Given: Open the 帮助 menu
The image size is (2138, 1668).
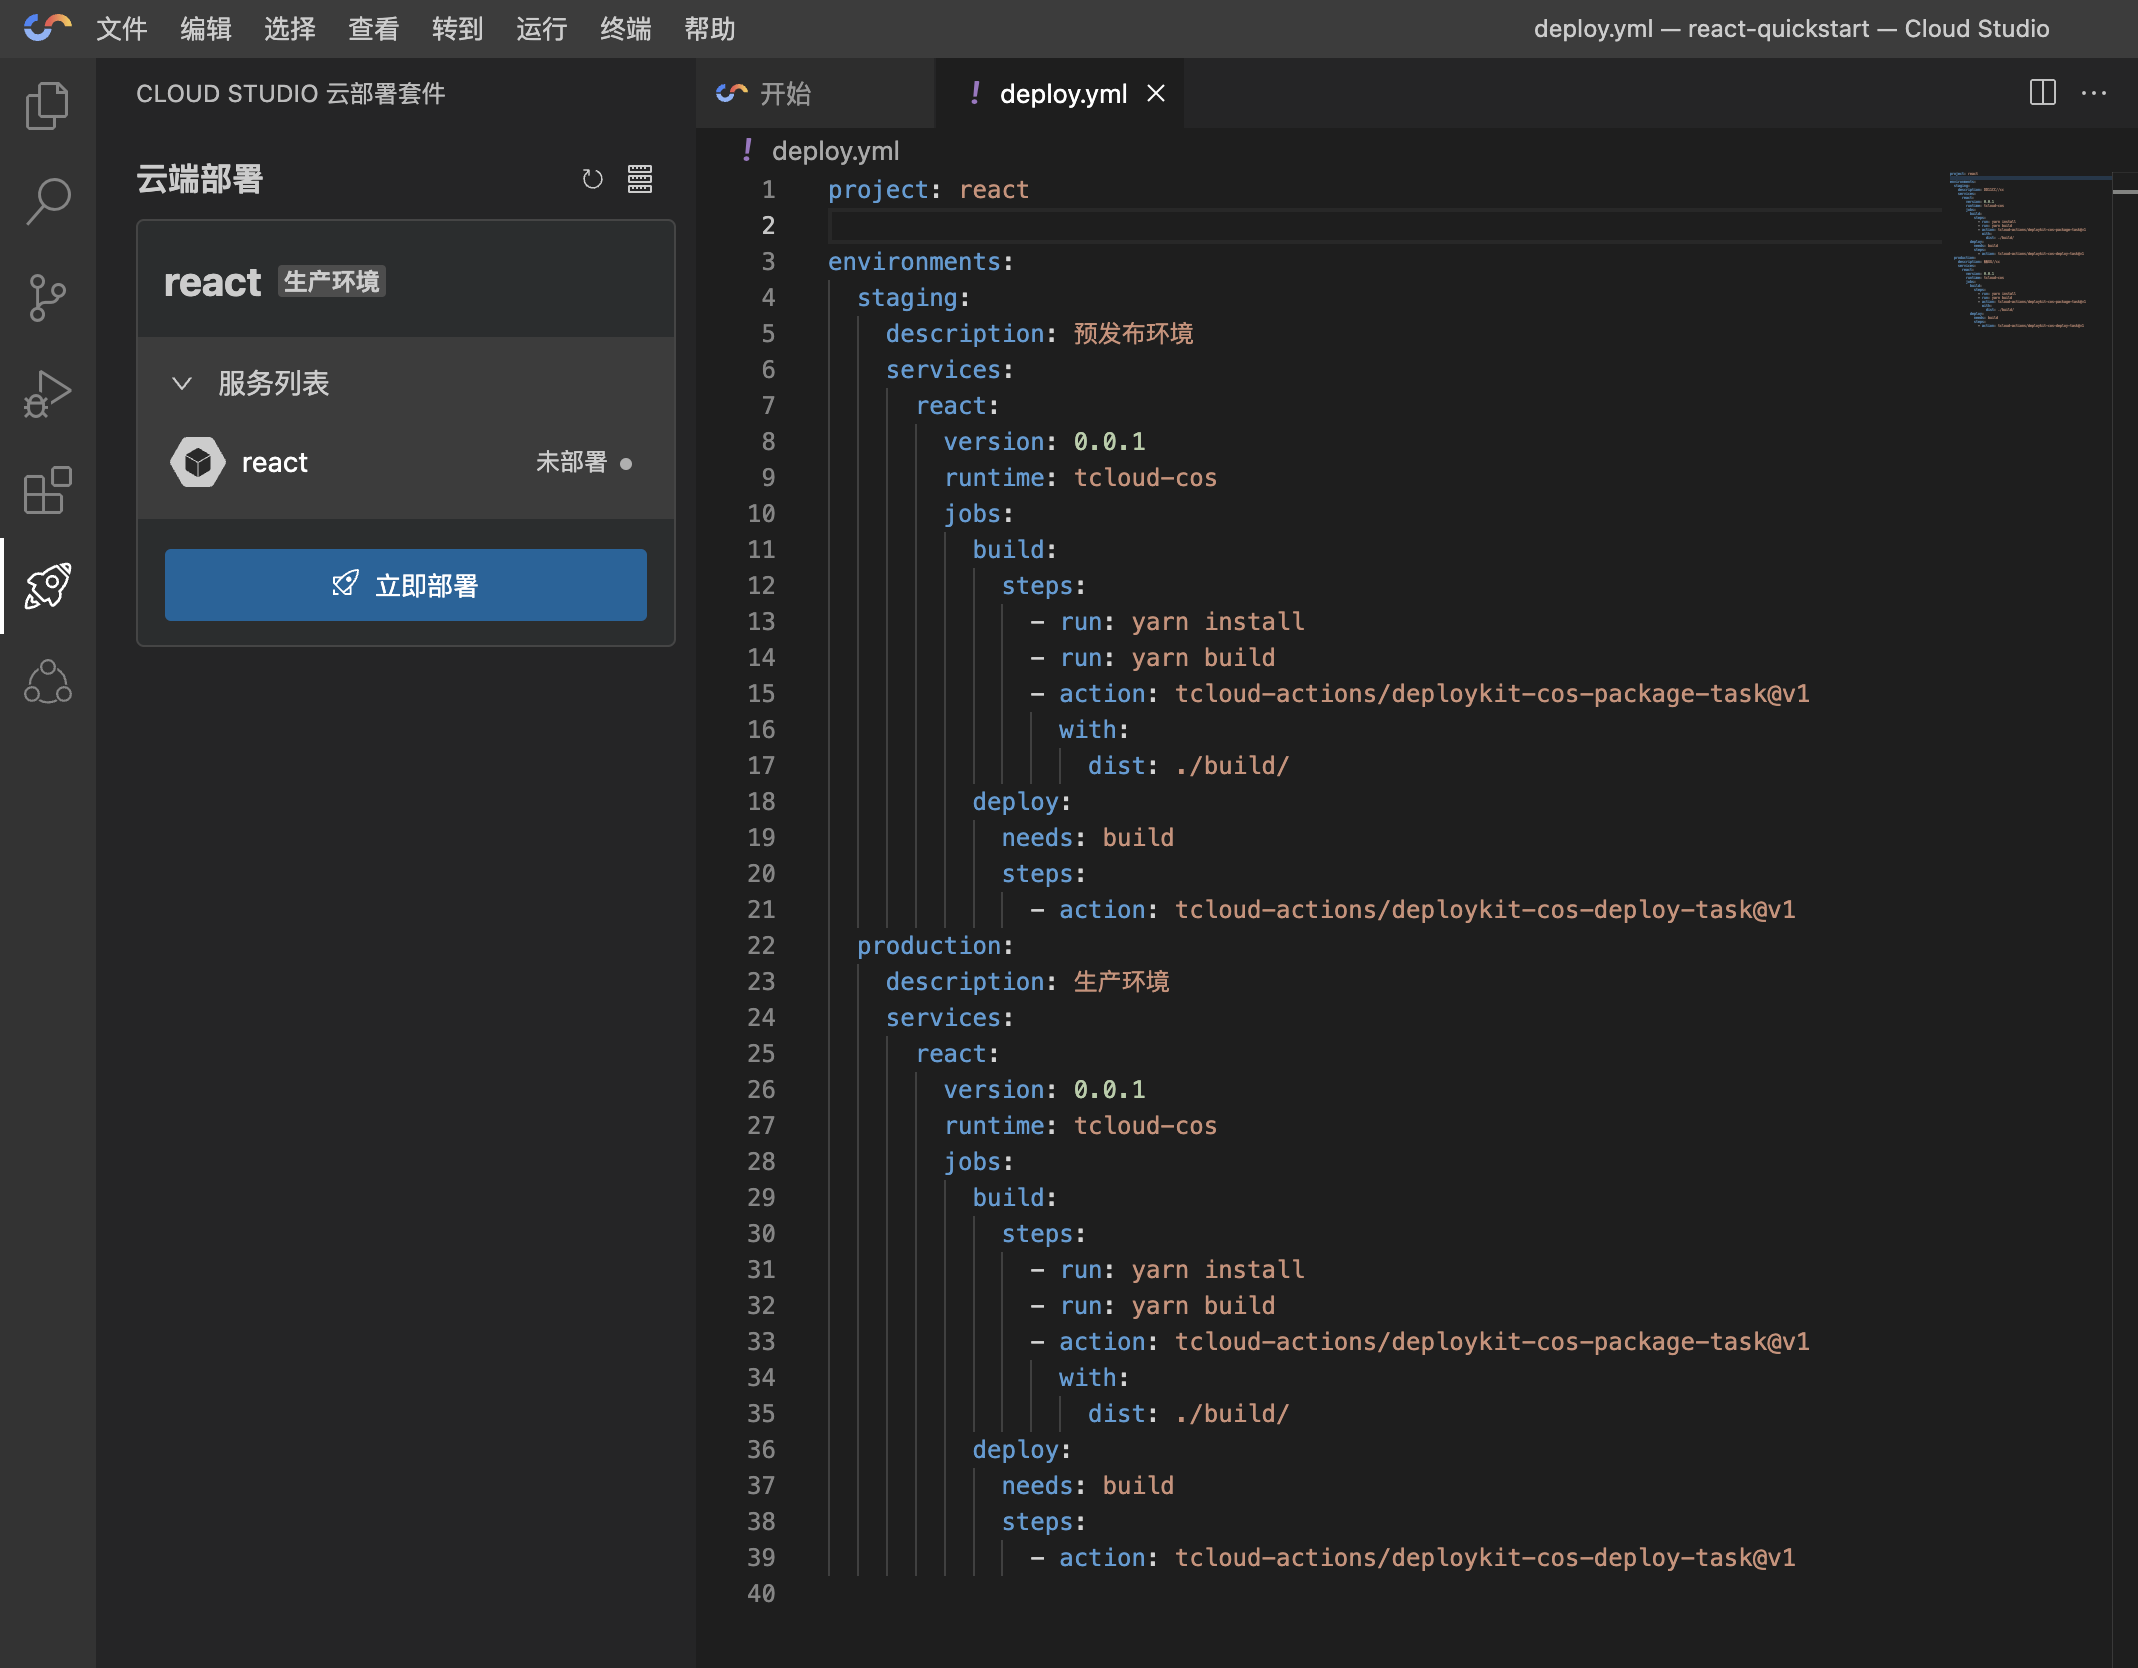Looking at the screenshot, I should click(x=709, y=29).
